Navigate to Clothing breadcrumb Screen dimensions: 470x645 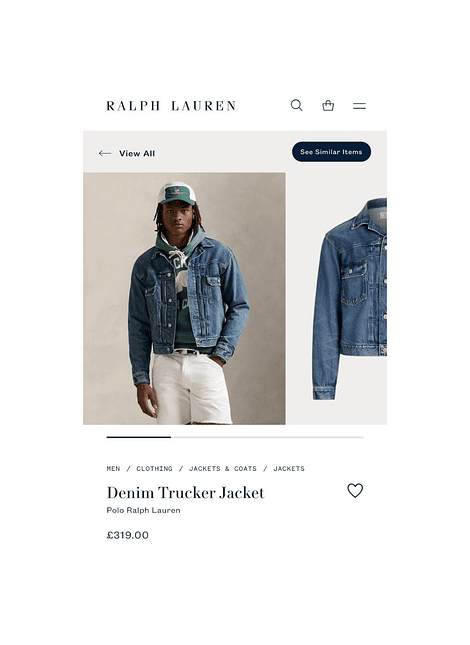pyautogui.click(x=154, y=469)
